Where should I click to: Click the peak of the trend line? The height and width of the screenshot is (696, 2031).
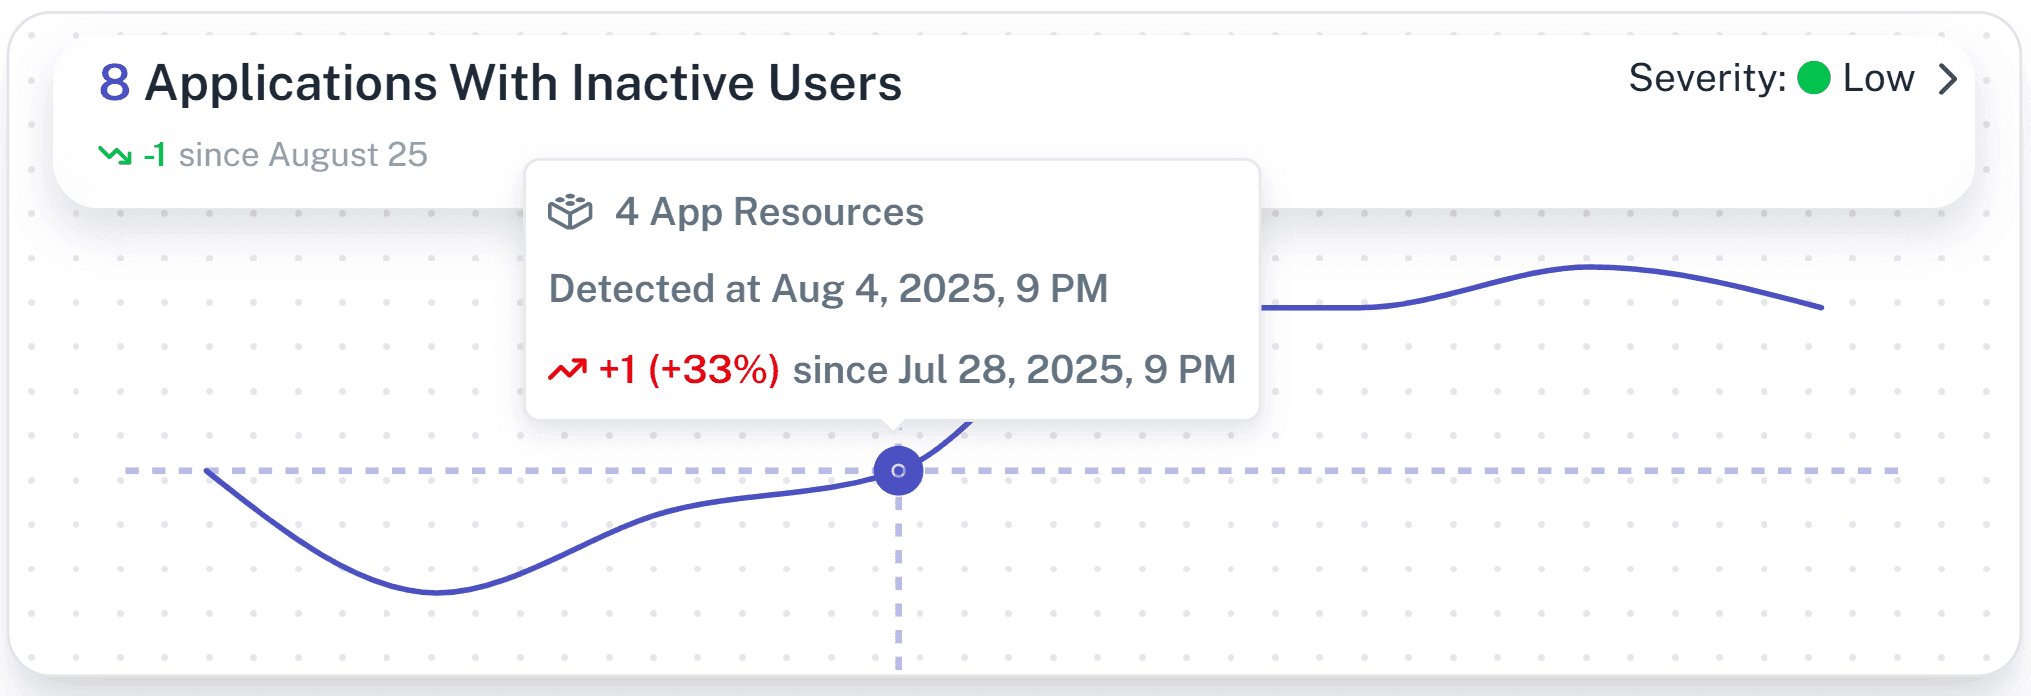1588,267
